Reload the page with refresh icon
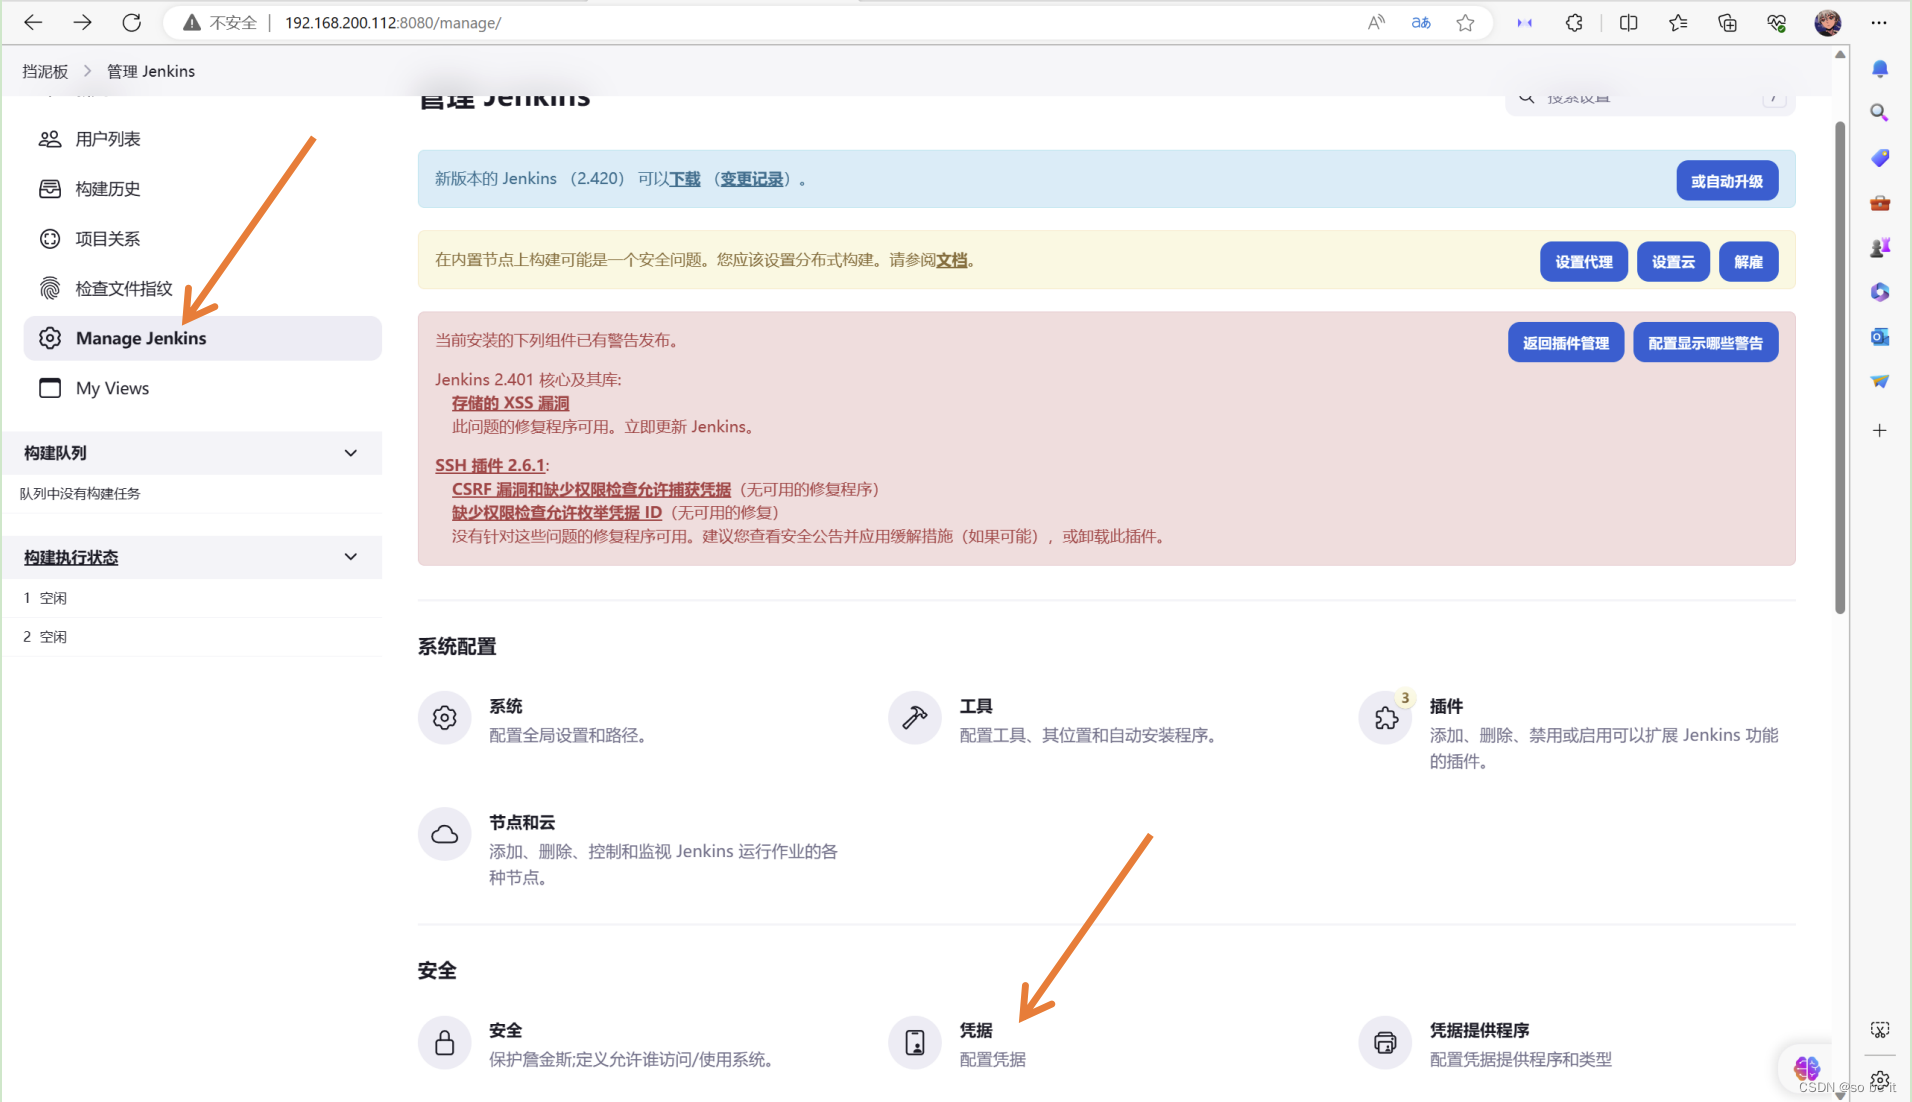1912x1102 pixels. coord(131,22)
